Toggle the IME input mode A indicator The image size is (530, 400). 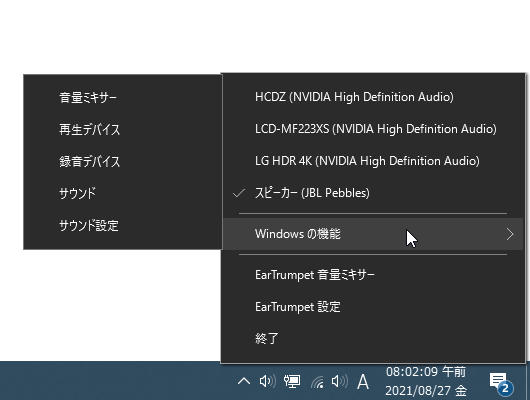(363, 382)
